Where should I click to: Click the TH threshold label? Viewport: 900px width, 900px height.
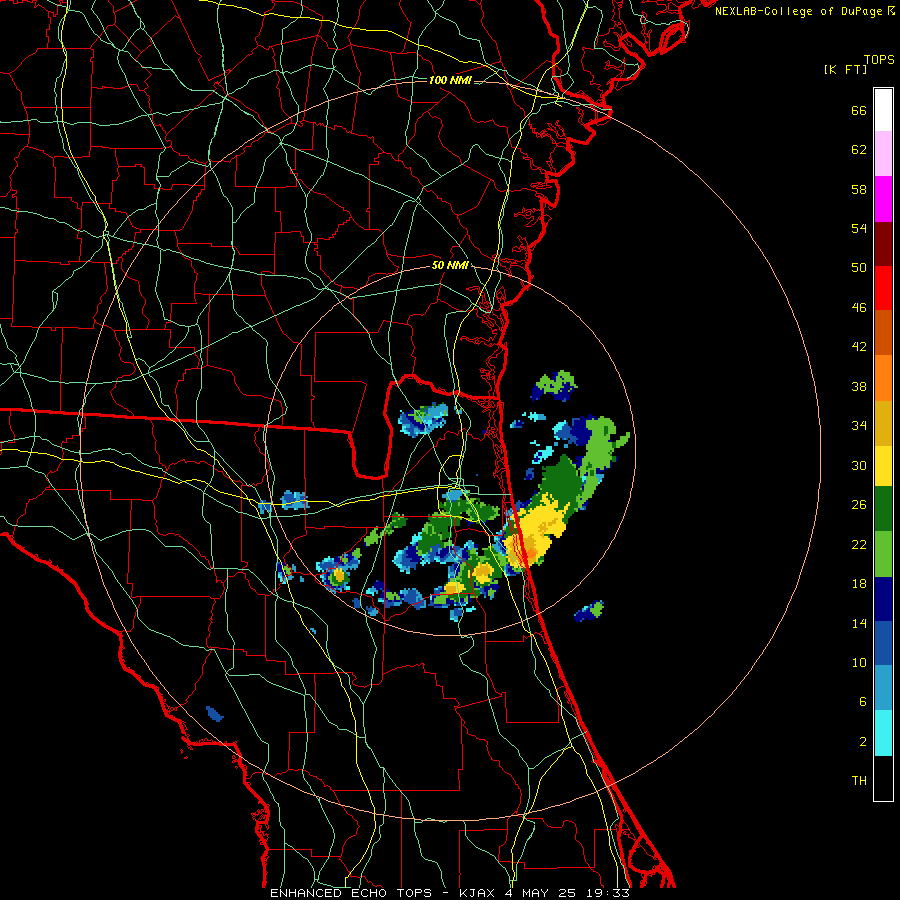pos(859,781)
